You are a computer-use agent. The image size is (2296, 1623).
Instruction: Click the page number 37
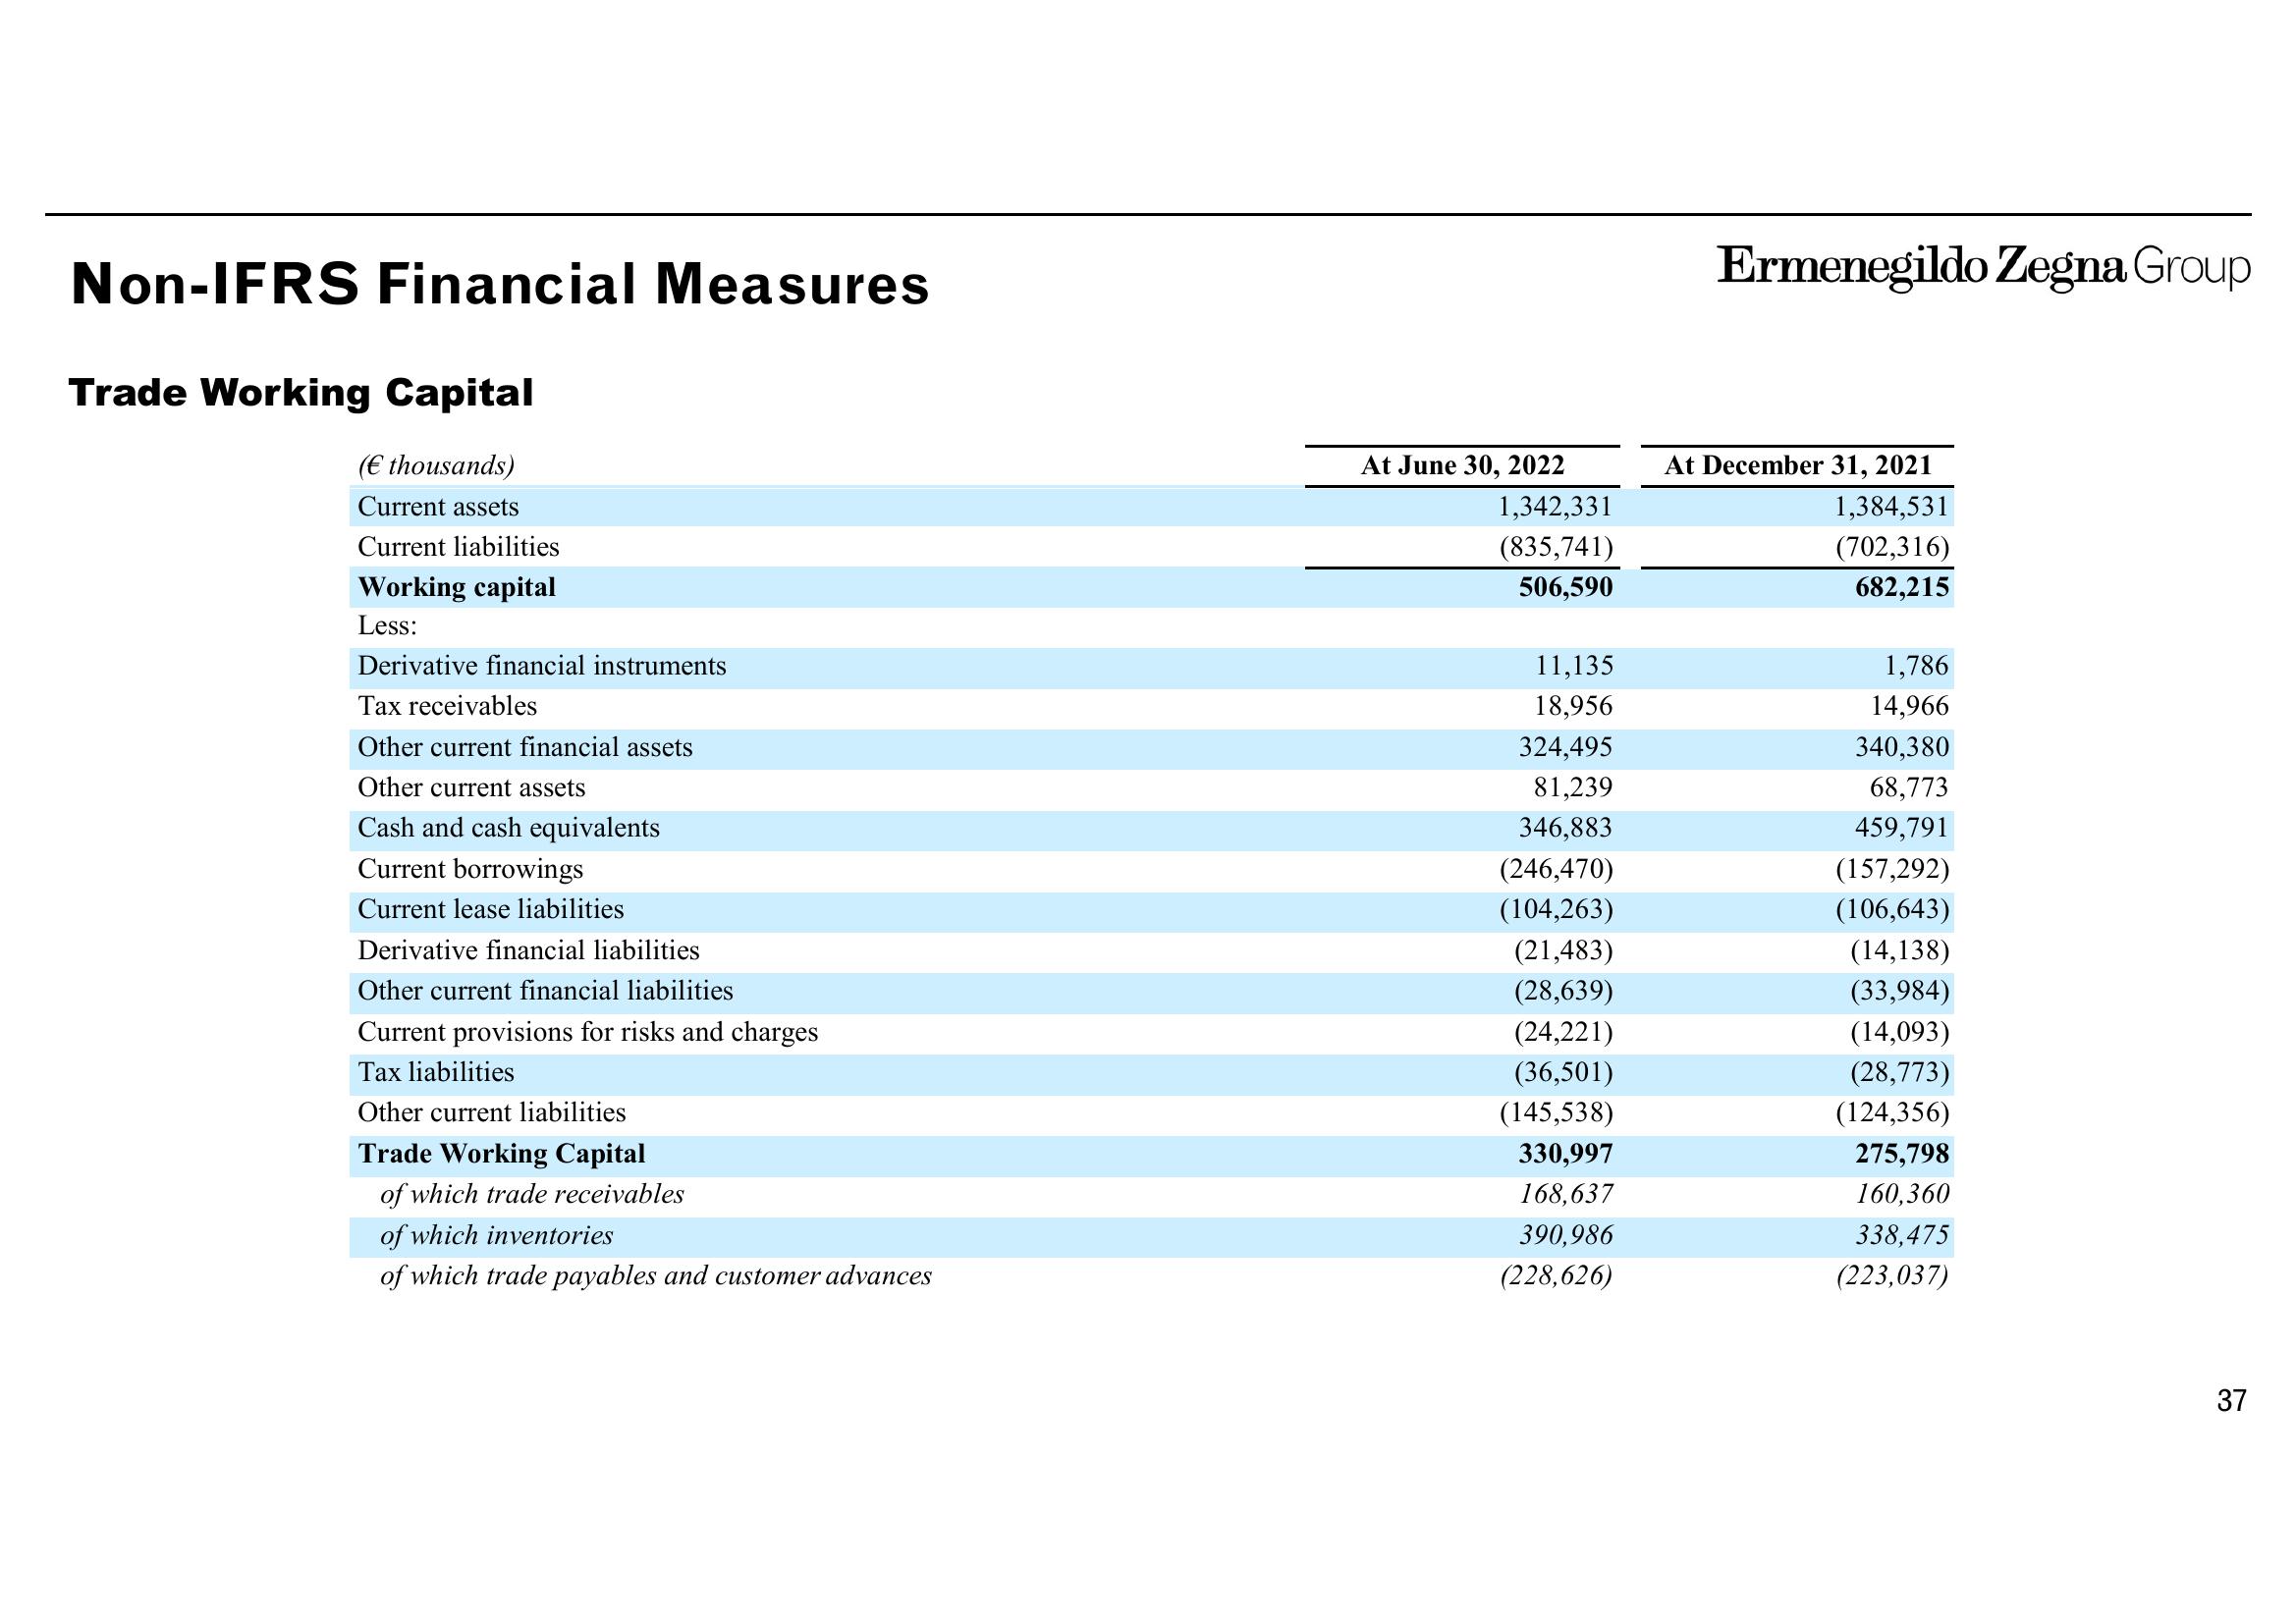tap(2232, 1401)
